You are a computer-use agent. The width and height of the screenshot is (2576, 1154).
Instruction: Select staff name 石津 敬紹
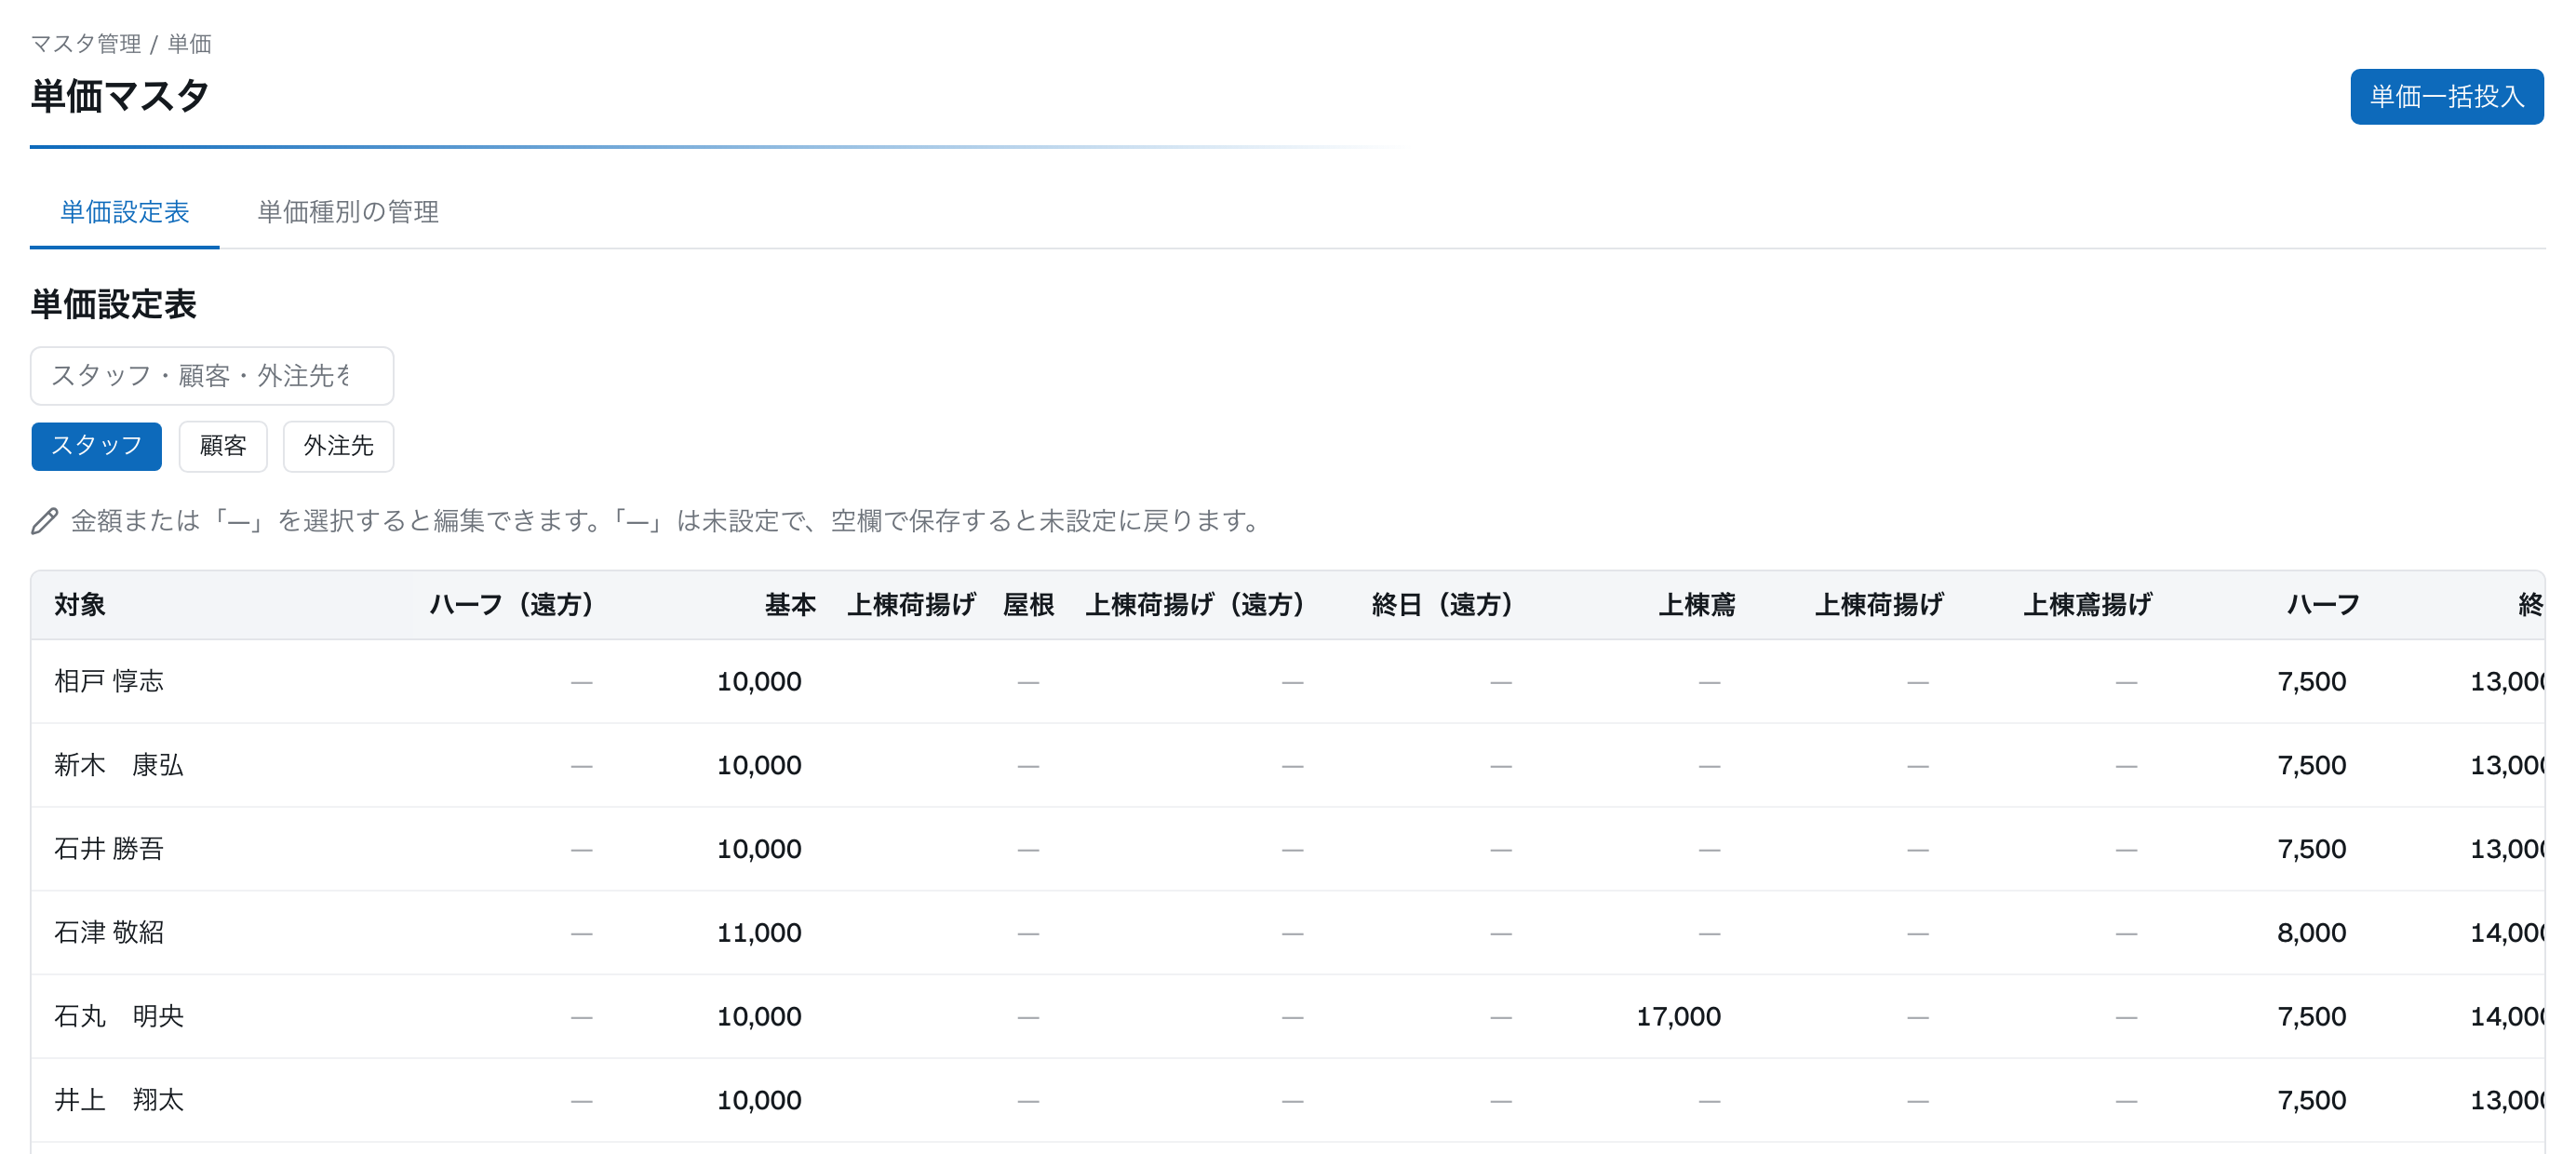[x=109, y=933]
